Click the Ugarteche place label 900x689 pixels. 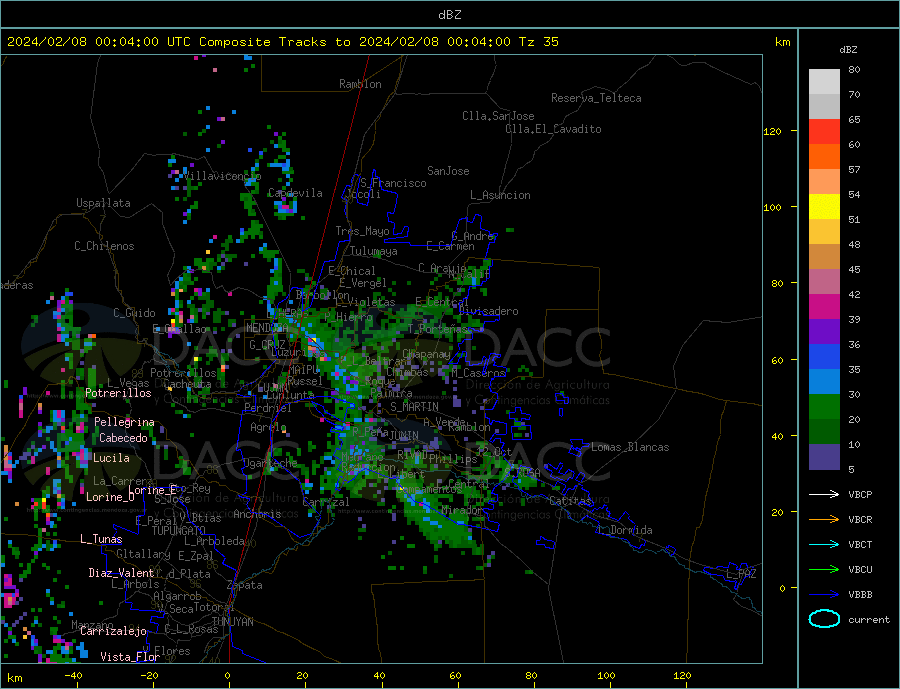pyautogui.click(x=271, y=463)
